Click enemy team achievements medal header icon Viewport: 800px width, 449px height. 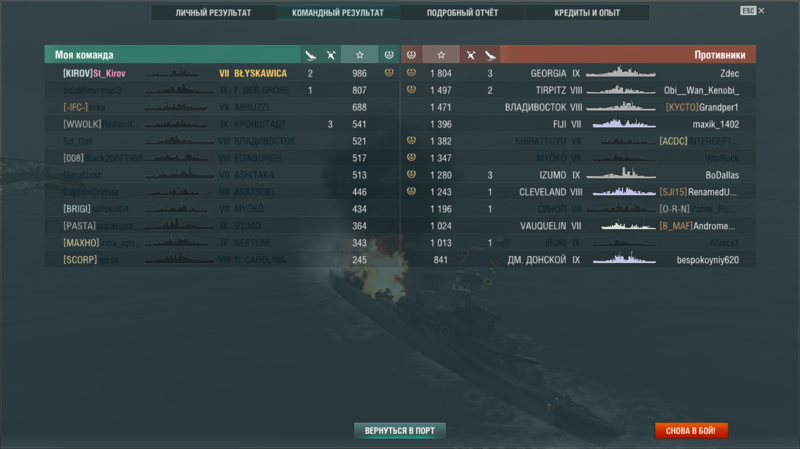(x=411, y=55)
